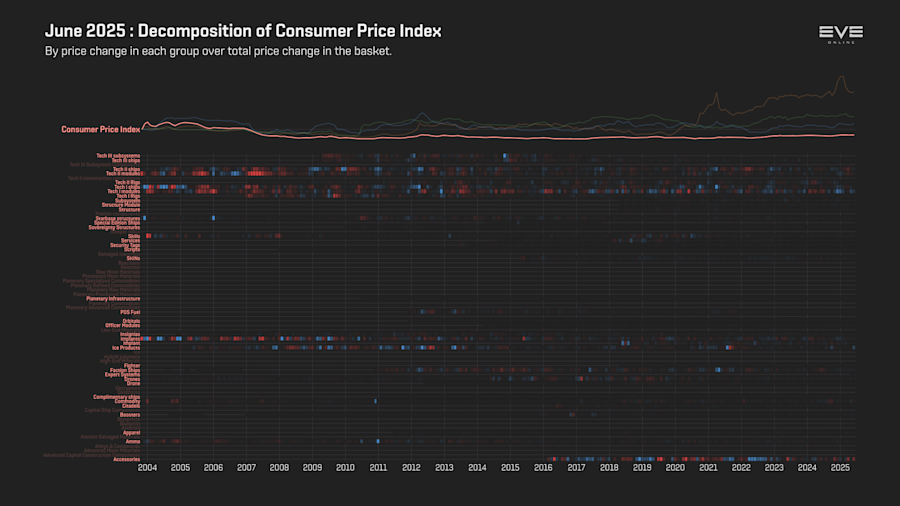Click the Complimentary ships row label
Image resolution: width=900 pixels, height=506 pixels.
(117, 397)
